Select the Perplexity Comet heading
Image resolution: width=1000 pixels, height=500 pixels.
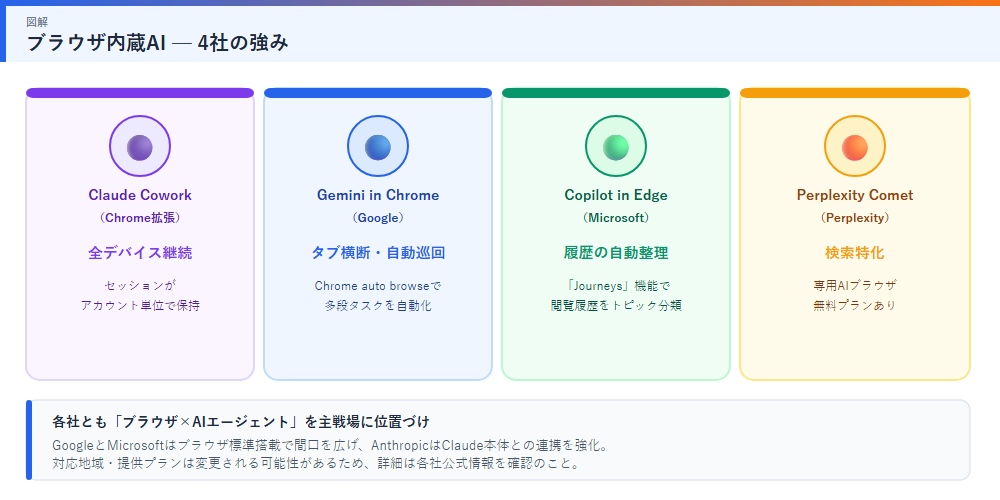click(855, 195)
